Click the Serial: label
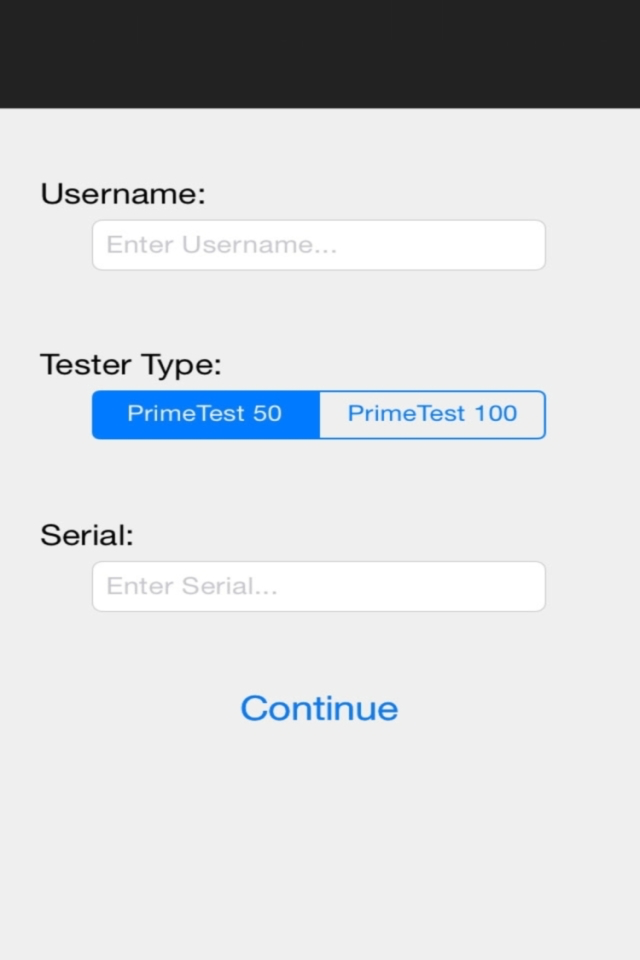This screenshot has height=960, width=640. tap(86, 536)
